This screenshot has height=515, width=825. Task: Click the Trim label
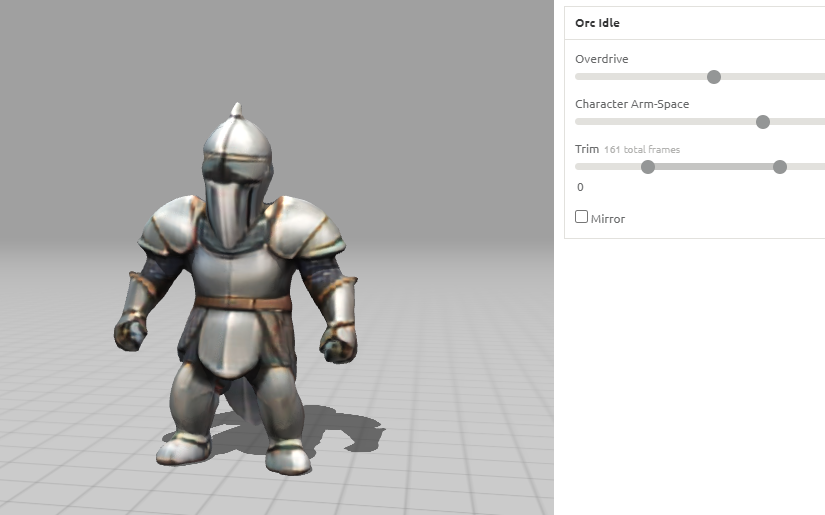(587, 149)
